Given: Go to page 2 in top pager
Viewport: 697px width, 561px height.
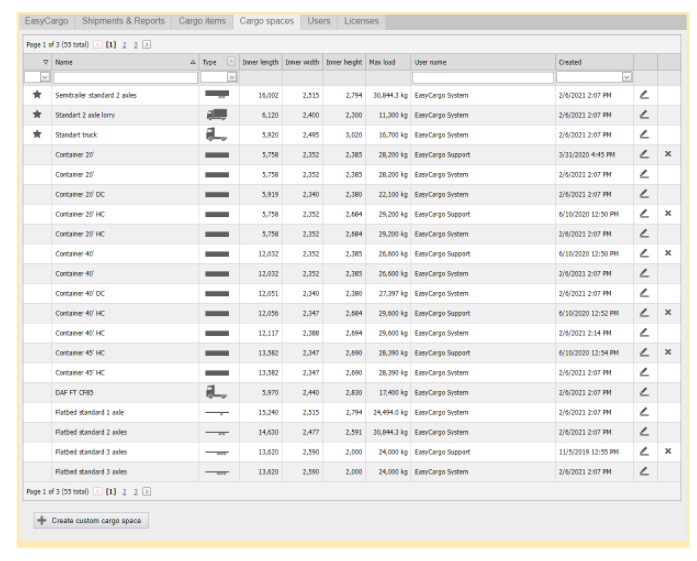Looking at the screenshot, I should (124, 44).
